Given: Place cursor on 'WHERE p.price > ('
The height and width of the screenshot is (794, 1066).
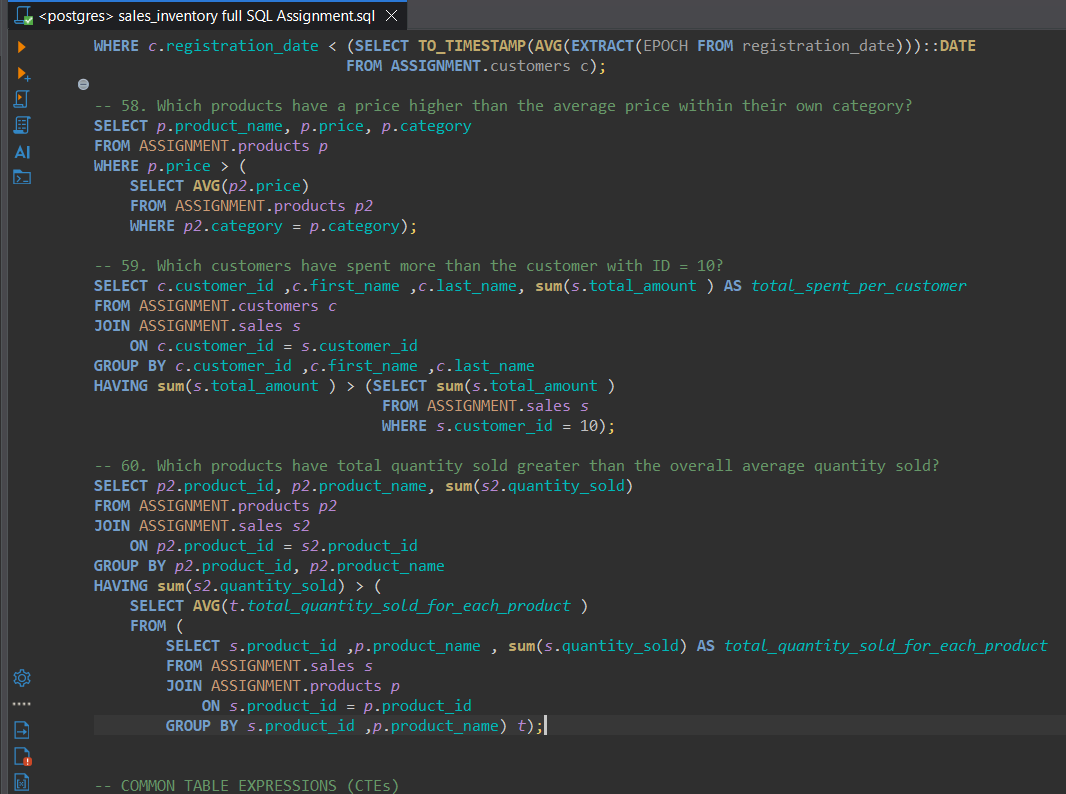Looking at the screenshot, I should [170, 166].
